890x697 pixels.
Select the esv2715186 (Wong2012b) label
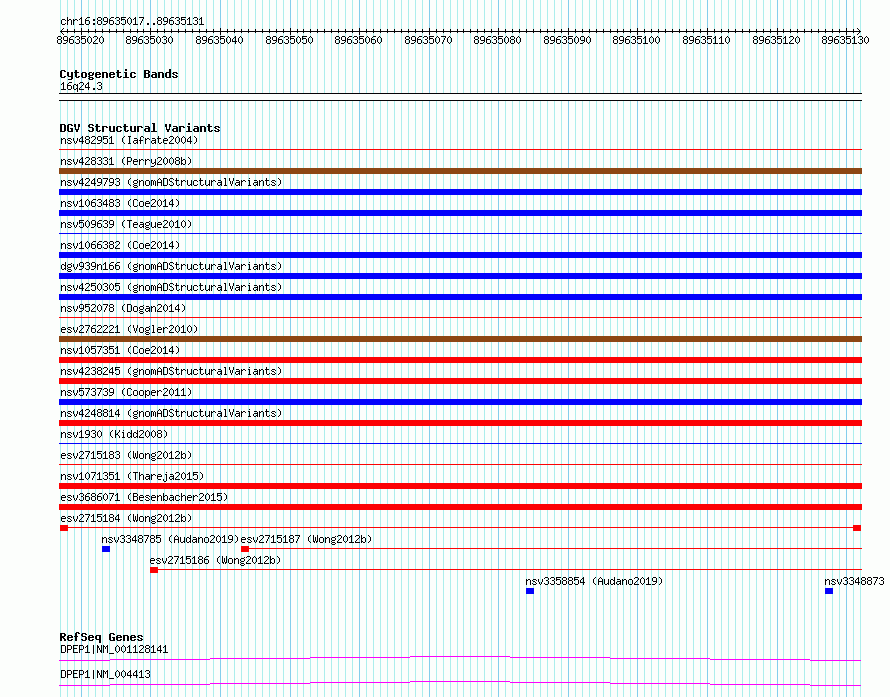pyautogui.click(x=215, y=560)
